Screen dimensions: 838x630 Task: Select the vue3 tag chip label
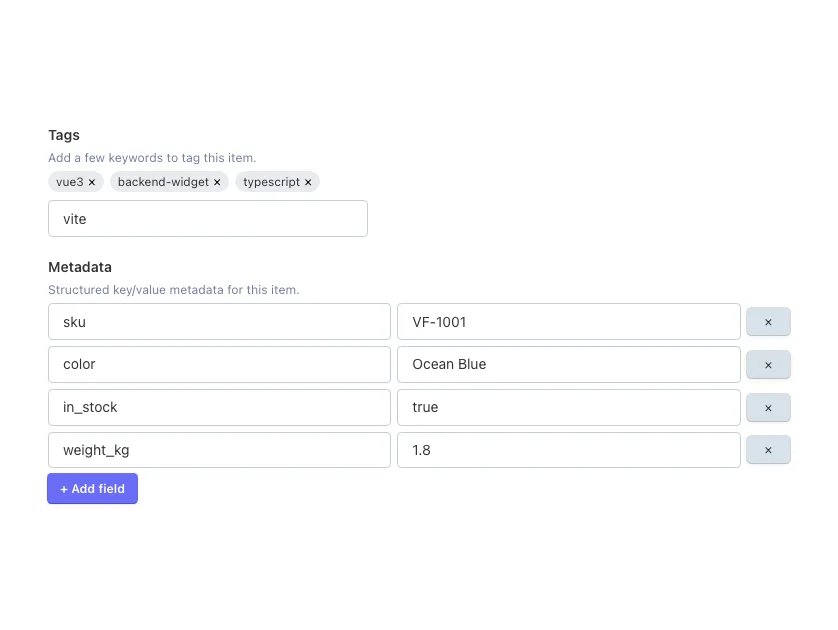[69, 182]
